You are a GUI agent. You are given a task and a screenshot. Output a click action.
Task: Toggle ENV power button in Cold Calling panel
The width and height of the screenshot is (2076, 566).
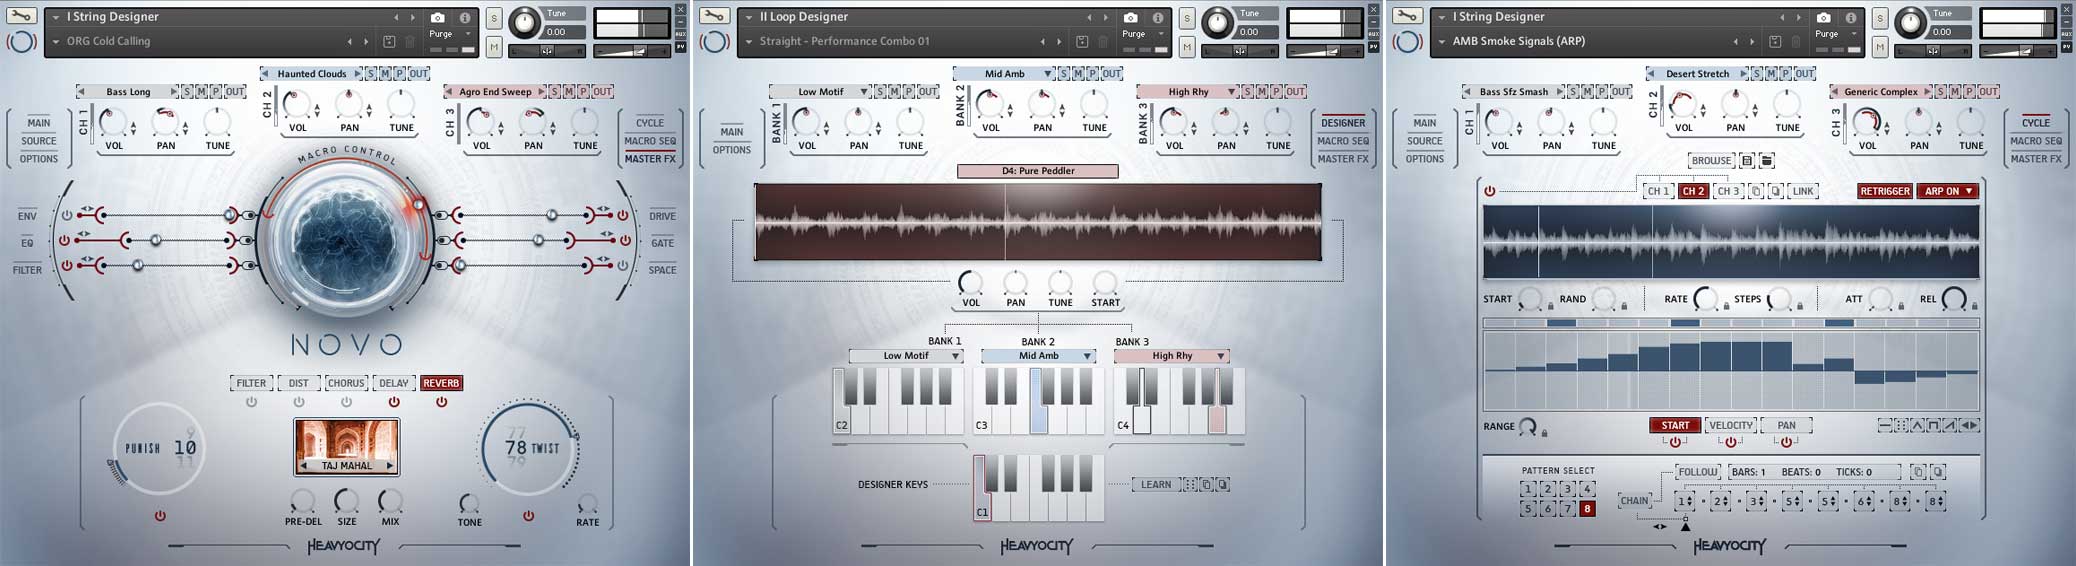[67, 215]
